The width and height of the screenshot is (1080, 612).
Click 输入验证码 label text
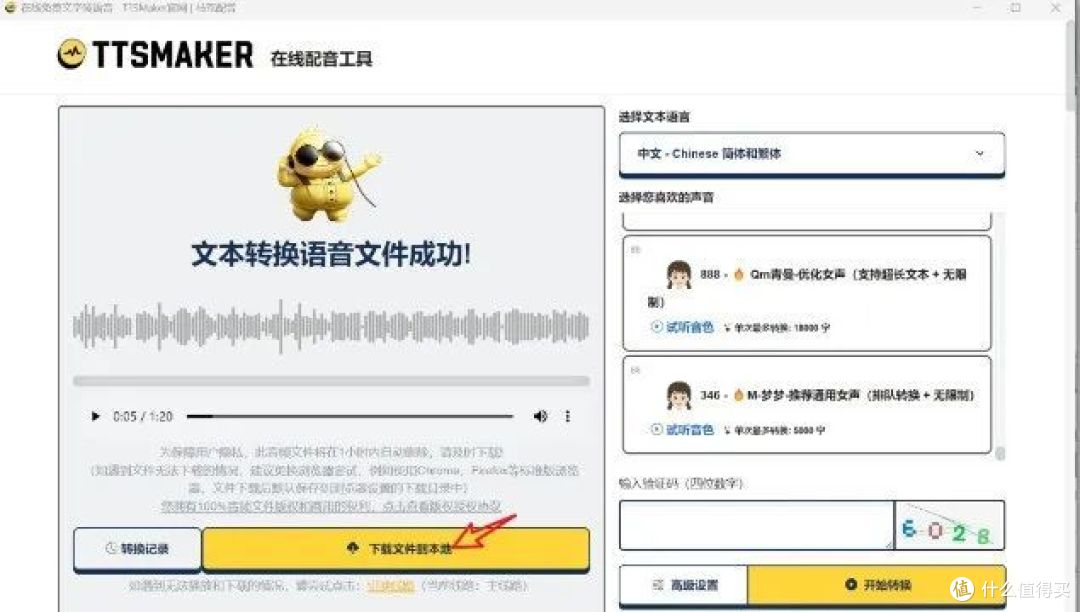click(681, 483)
